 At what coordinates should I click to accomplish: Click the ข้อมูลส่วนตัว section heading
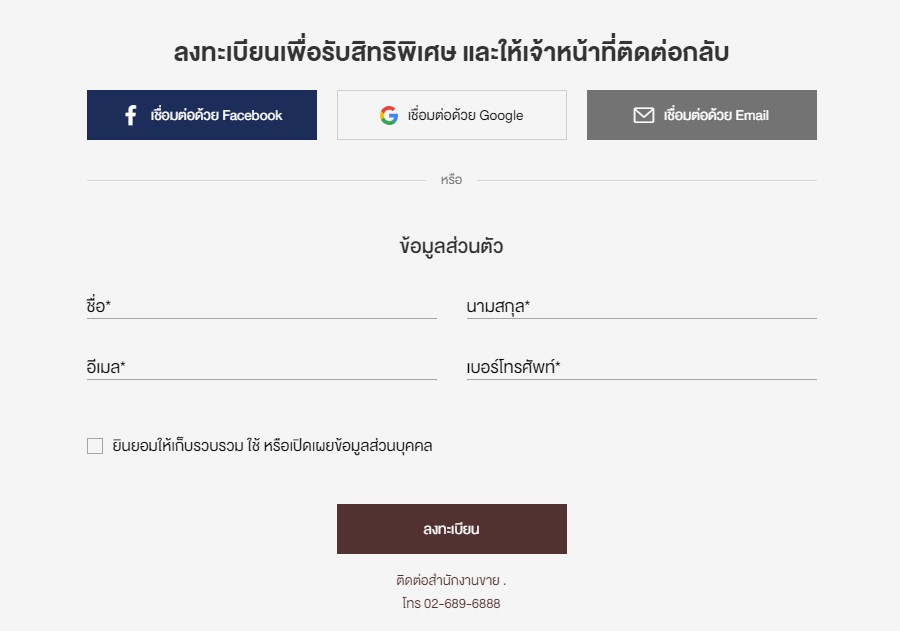coord(451,246)
